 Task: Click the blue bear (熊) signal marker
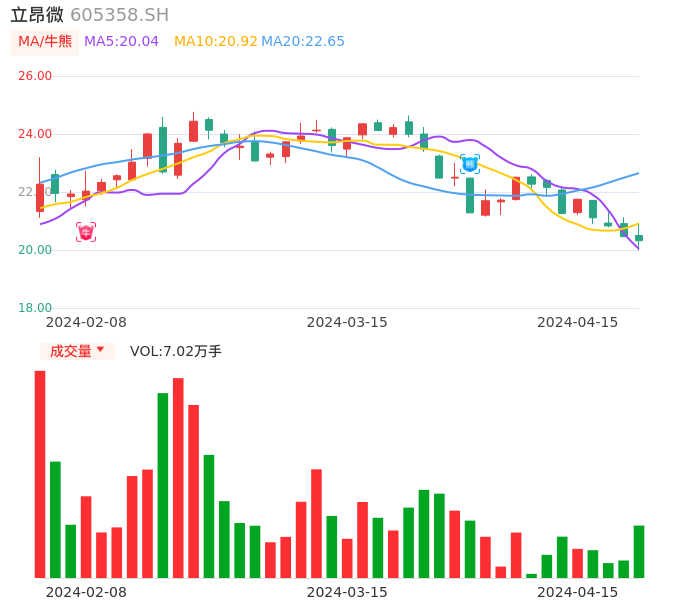point(470,164)
